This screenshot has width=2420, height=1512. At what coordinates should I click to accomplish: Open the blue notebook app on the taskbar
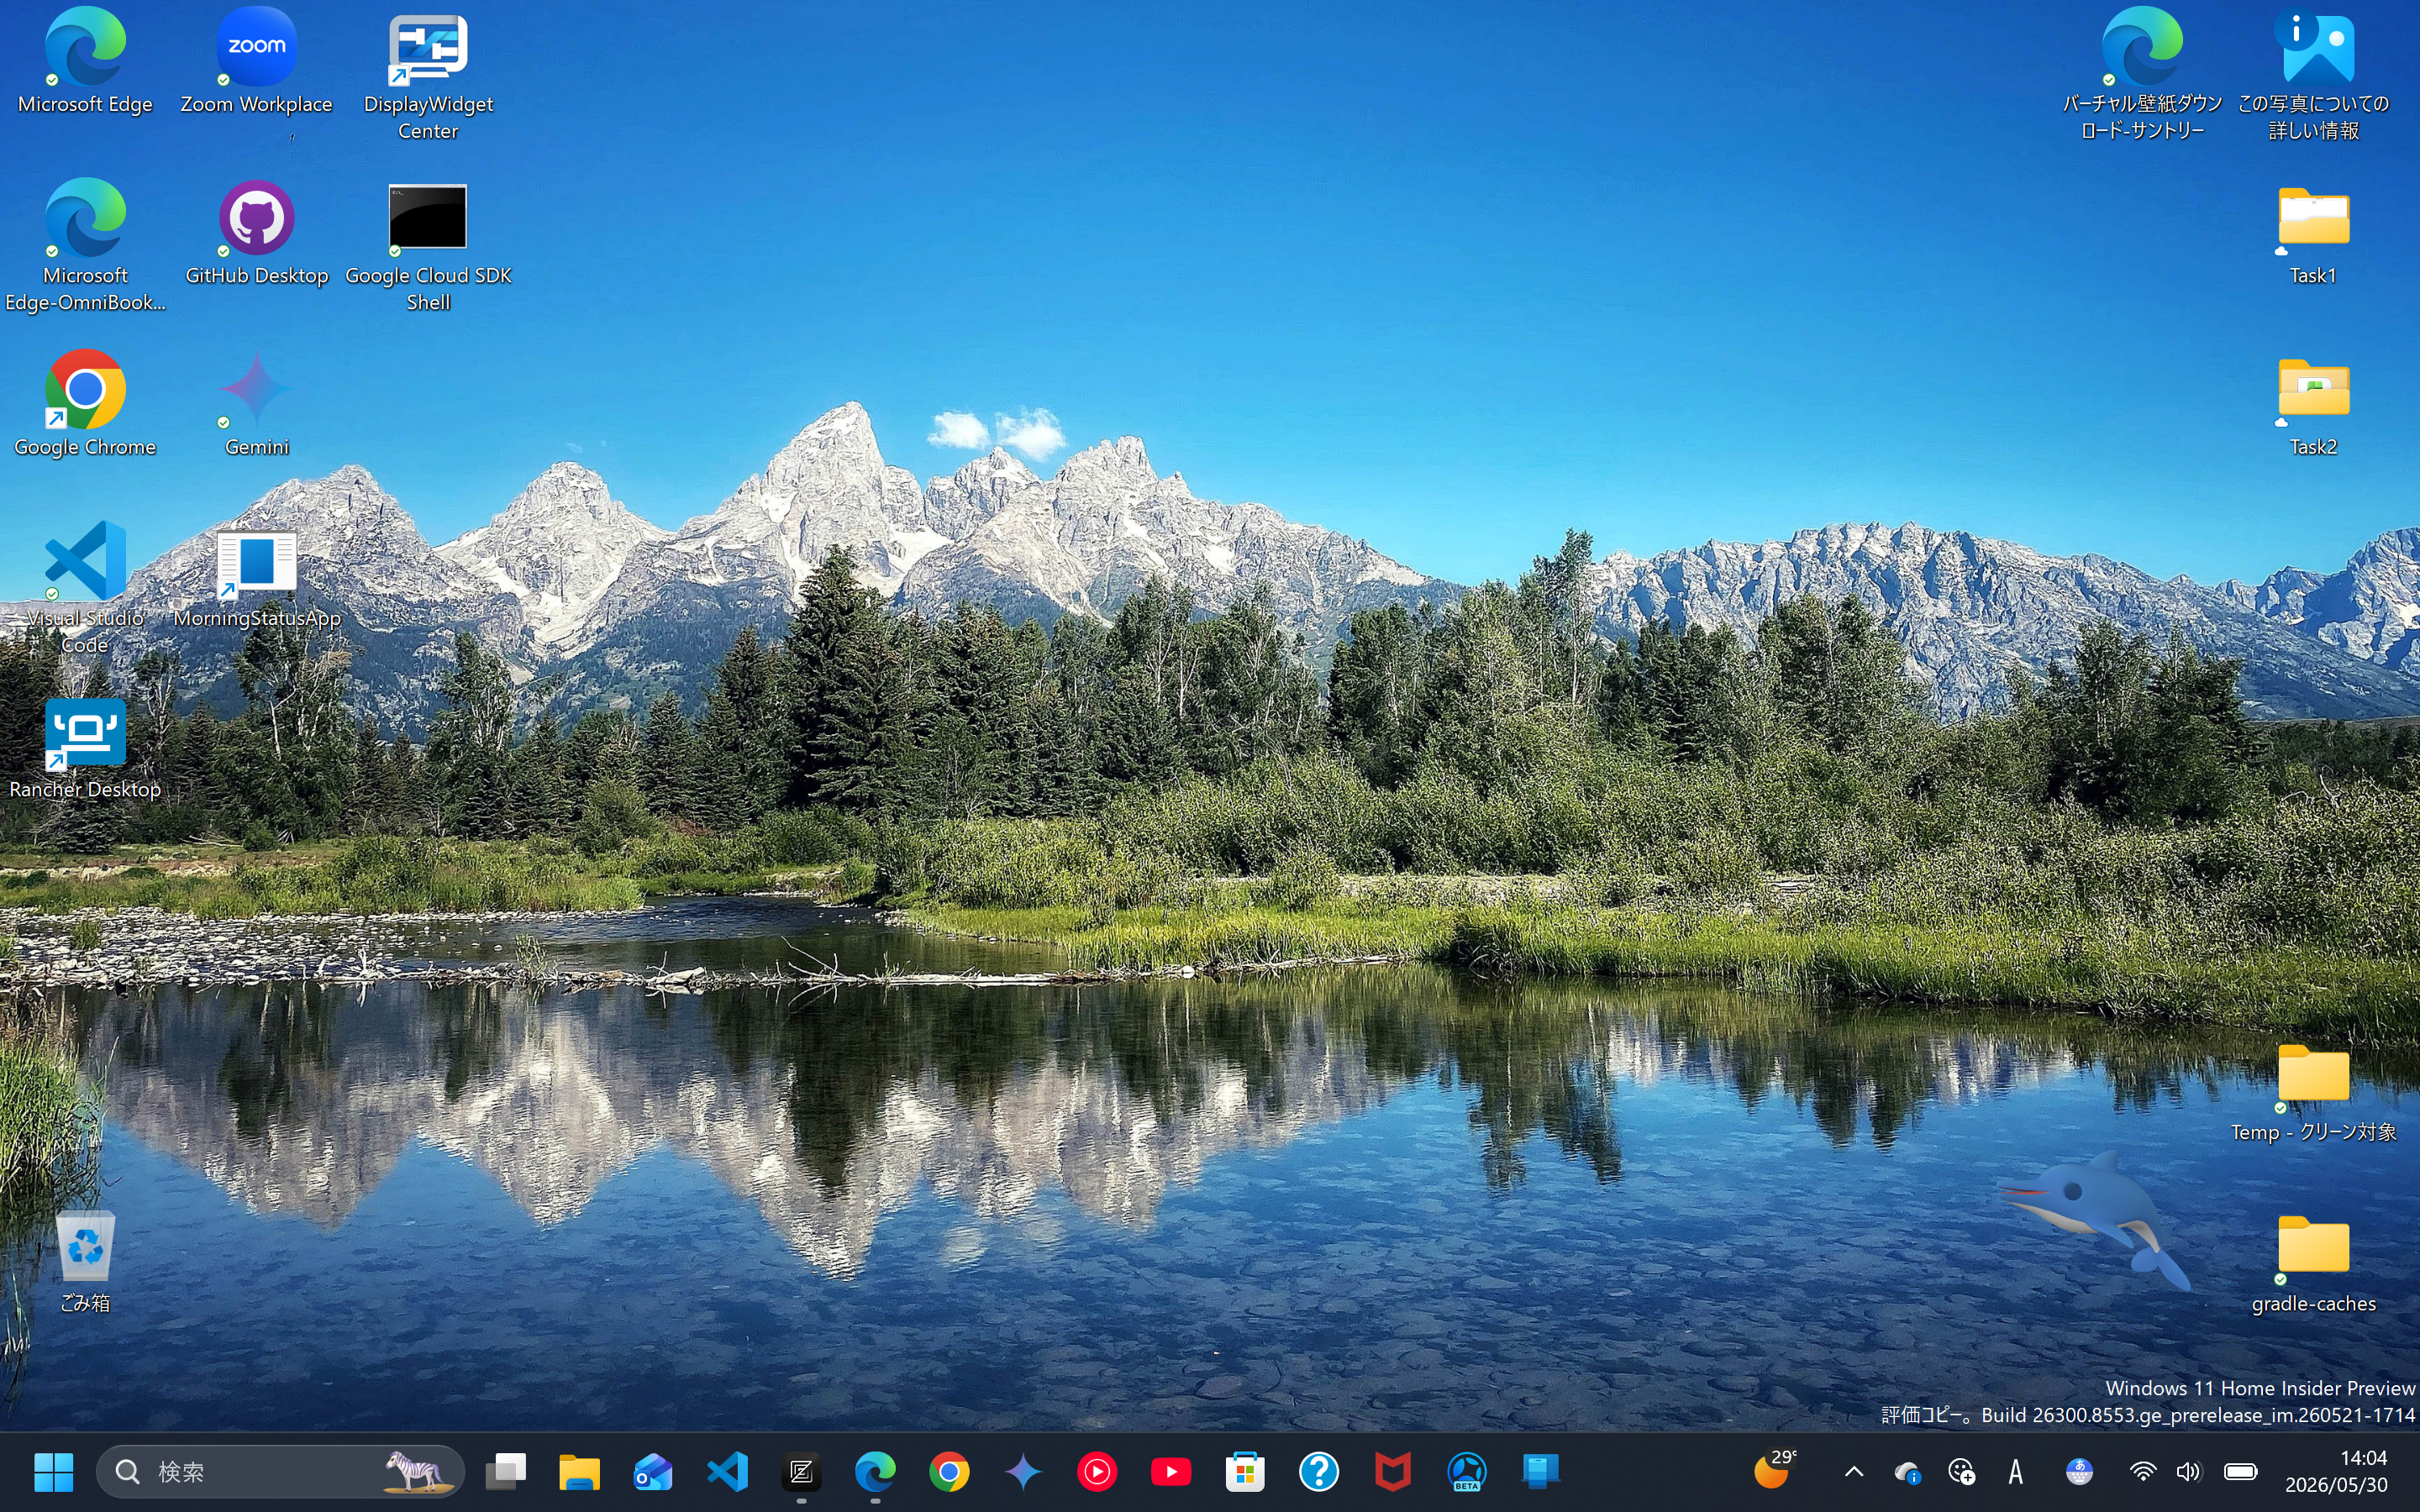1541,1471
